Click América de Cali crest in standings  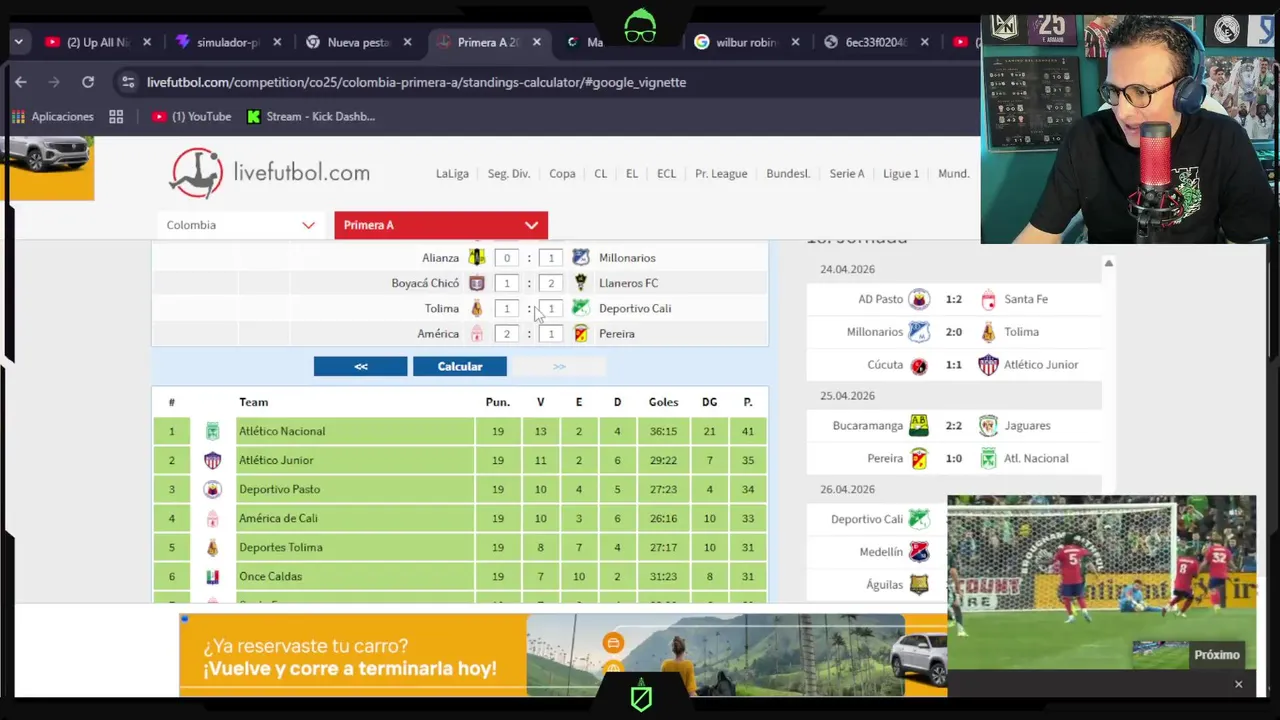click(x=212, y=518)
